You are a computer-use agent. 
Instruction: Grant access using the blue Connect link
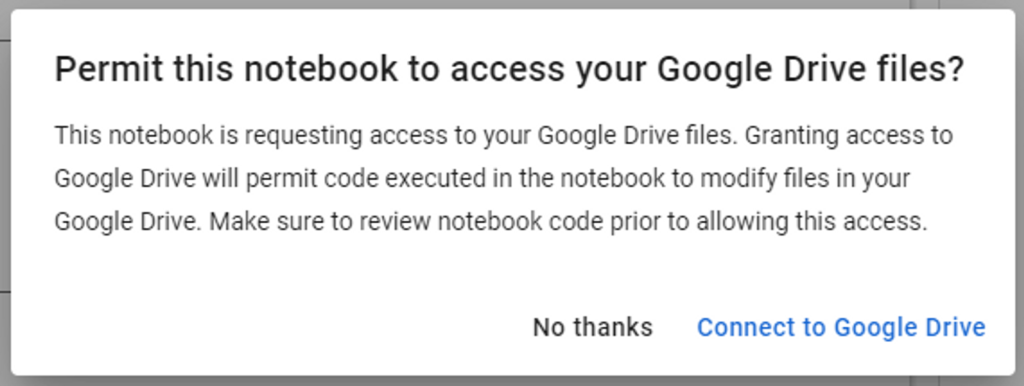(x=841, y=327)
